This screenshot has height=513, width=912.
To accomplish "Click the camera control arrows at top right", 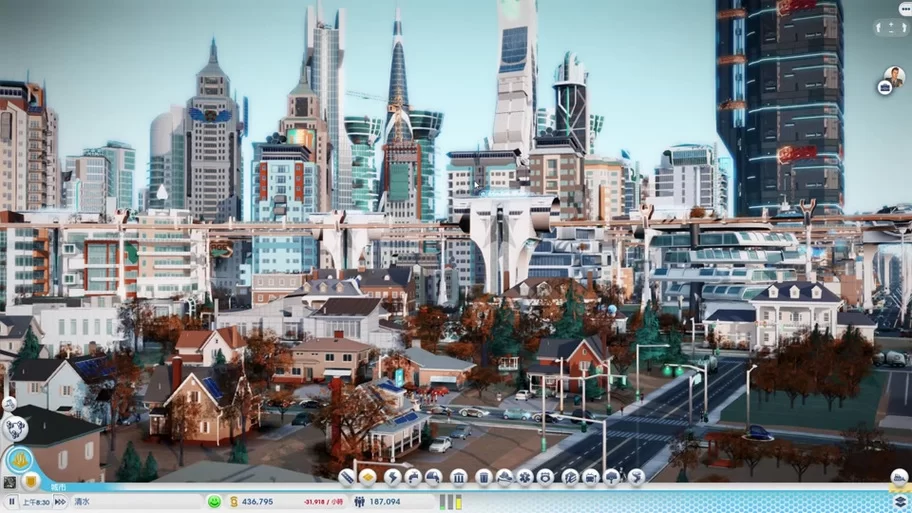I will pos(891,27).
